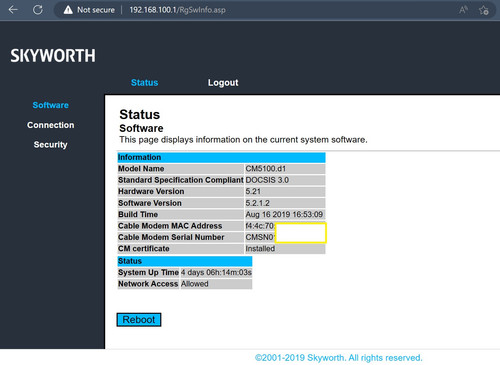Select the Model Name value CM5100.d1
The height and width of the screenshot is (365, 500).
(x=266, y=169)
